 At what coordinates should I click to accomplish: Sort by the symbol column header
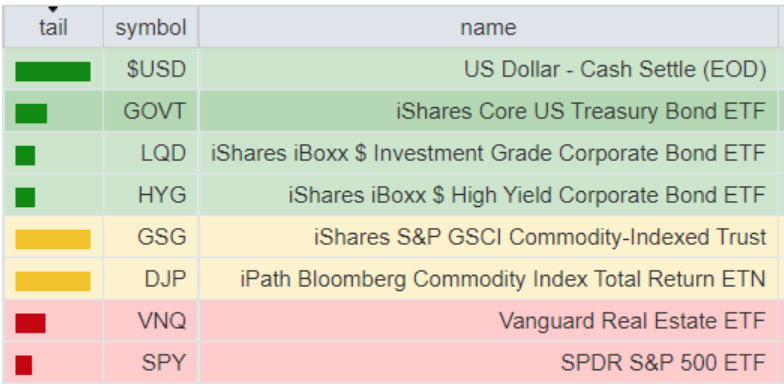[x=151, y=28]
